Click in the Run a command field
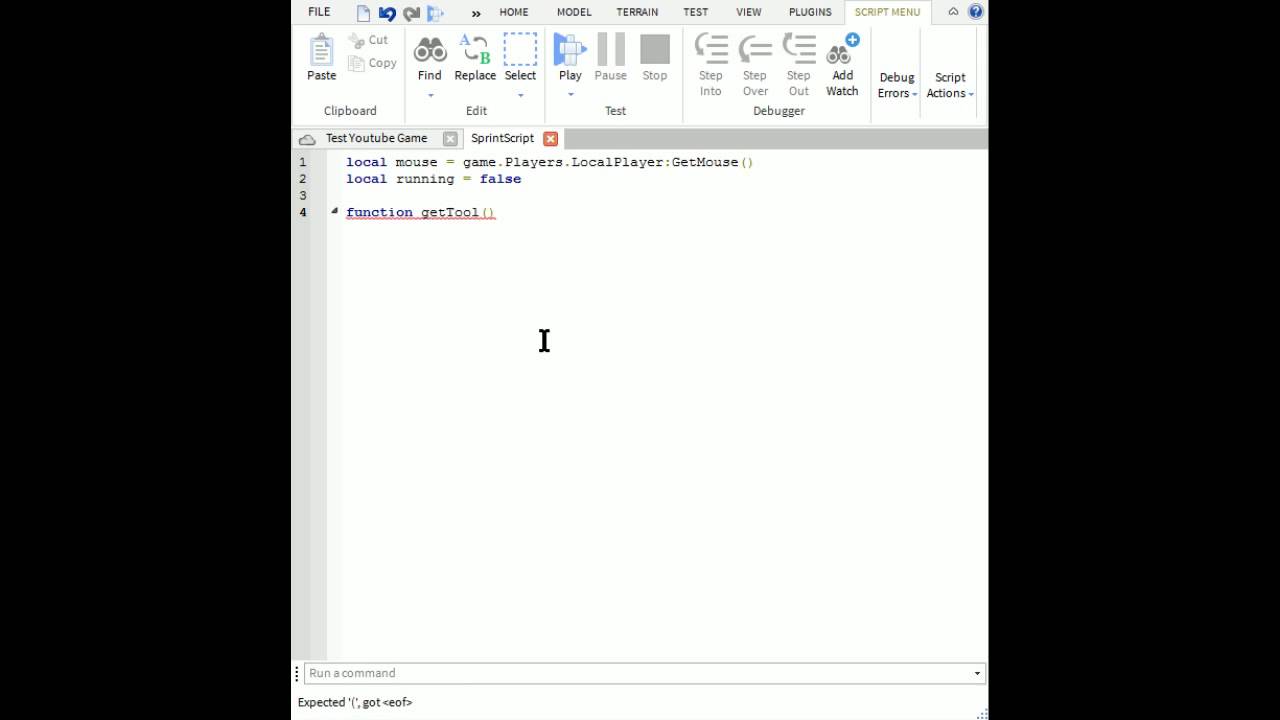This screenshot has width=1280, height=720. pyautogui.click(x=645, y=674)
